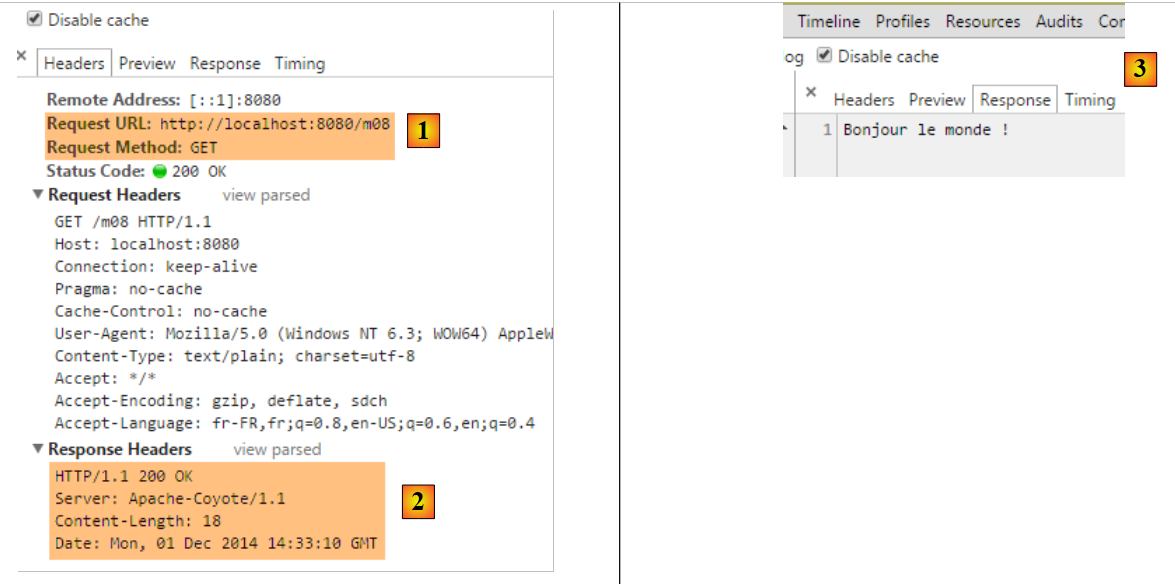The image size is (1175, 584).
Task: Switch to Timing tab in right panel
Action: click(x=1089, y=100)
